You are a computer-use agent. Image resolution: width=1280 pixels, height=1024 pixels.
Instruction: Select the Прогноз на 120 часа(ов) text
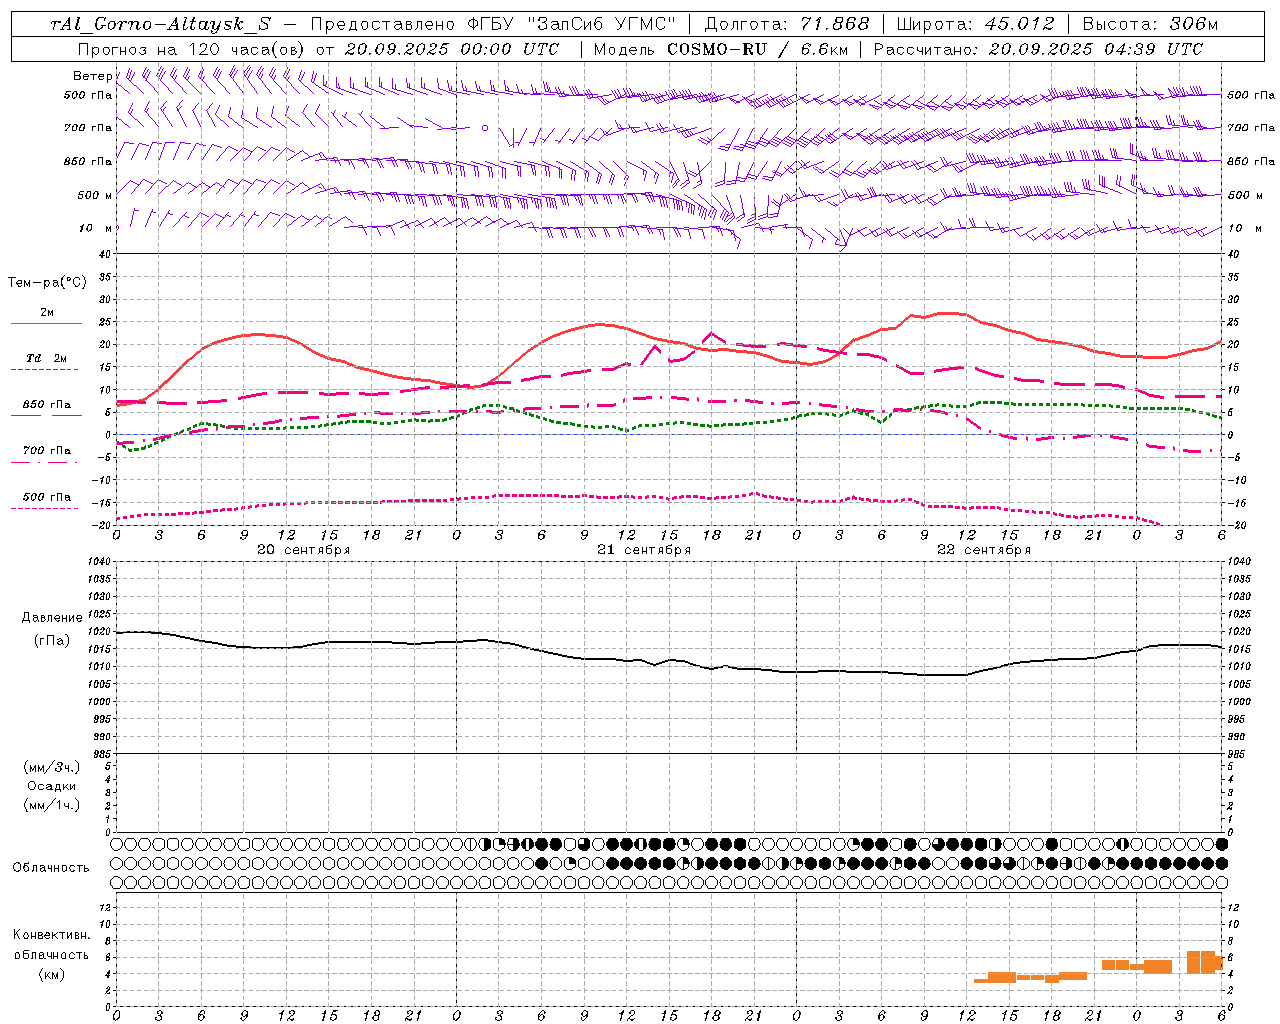pos(193,49)
